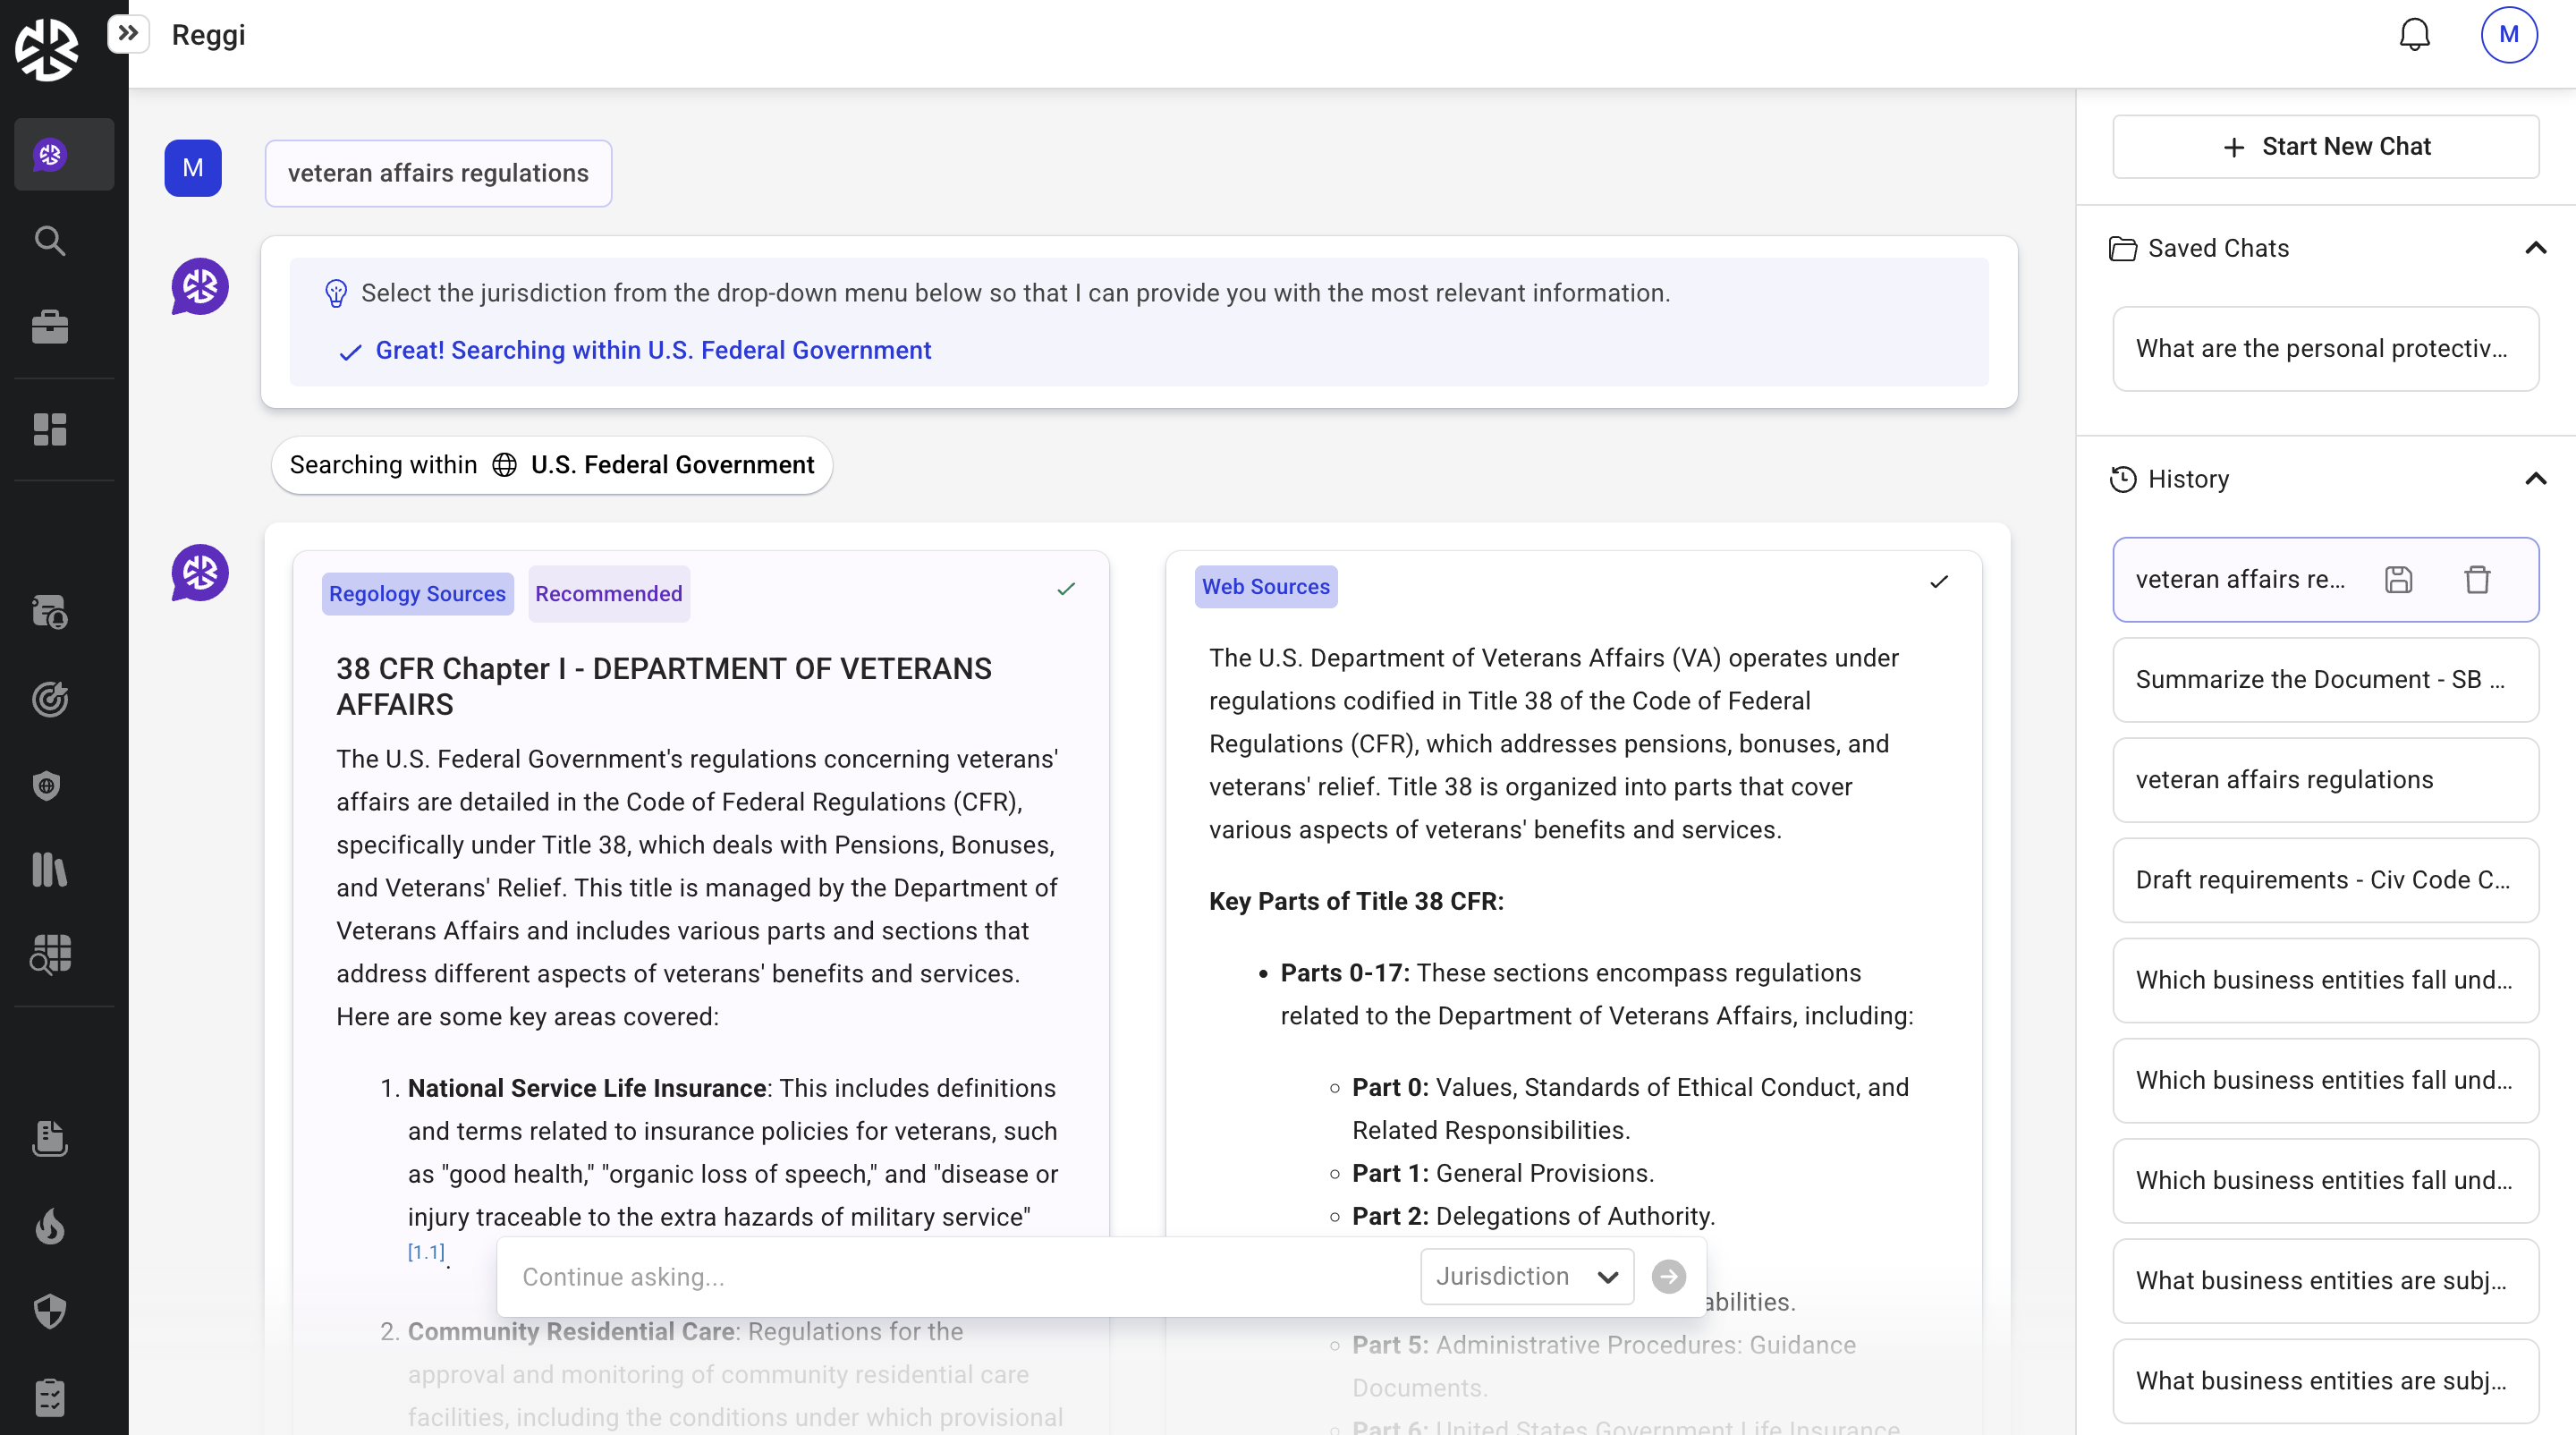This screenshot has width=2576, height=1435.
Task: Save the veteran affairs re... chat
Action: pos(2398,580)
